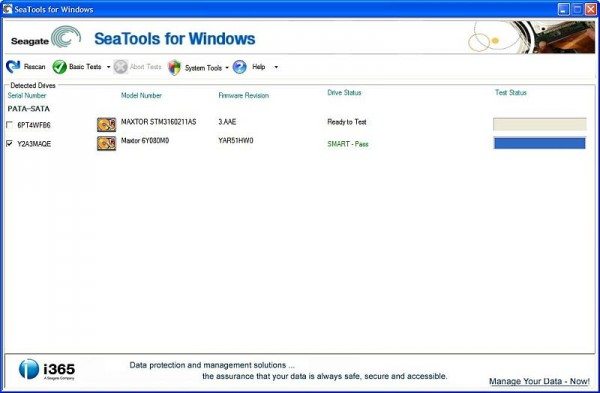Click the SeaTools title bar app icon
This screenshot has height=393, width=600.
point(8,9)
